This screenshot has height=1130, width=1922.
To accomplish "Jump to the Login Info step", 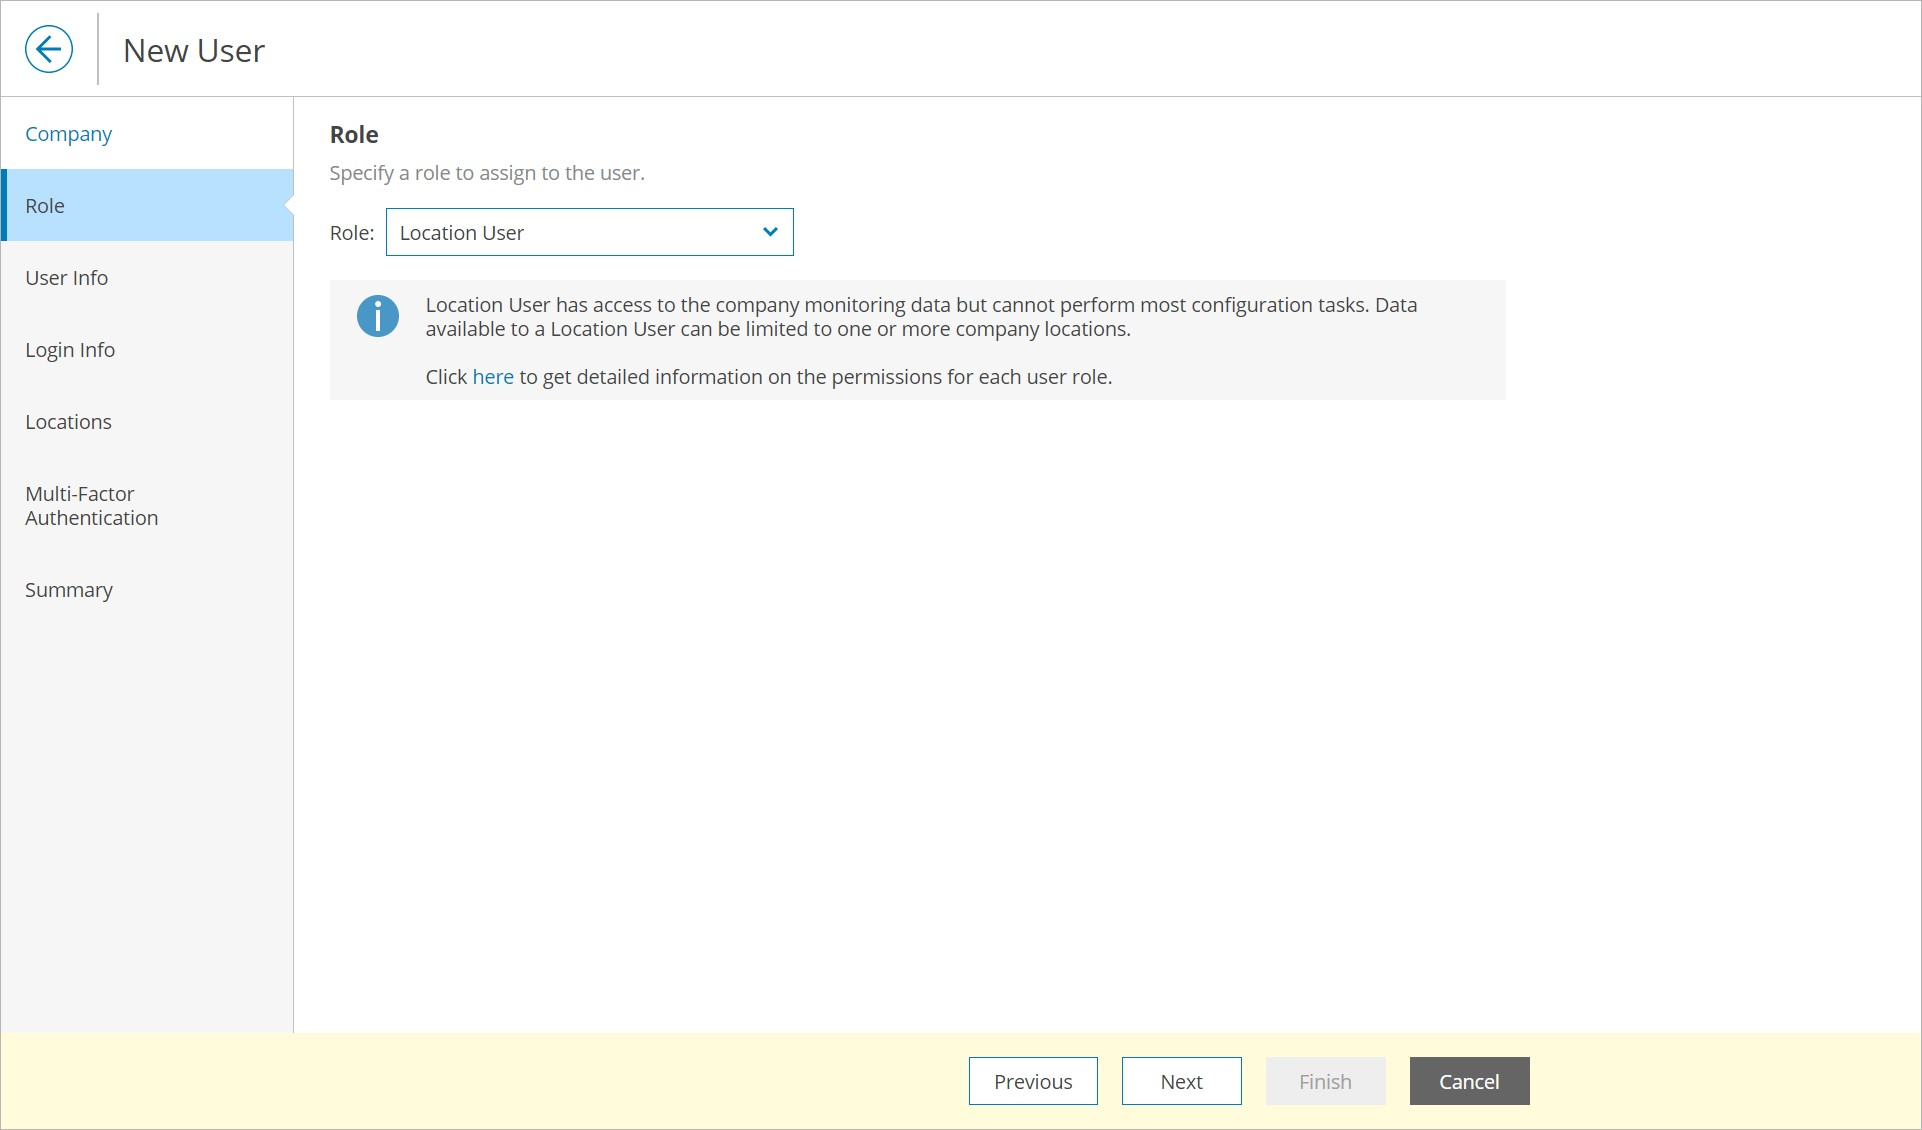I will coord(70,350).
